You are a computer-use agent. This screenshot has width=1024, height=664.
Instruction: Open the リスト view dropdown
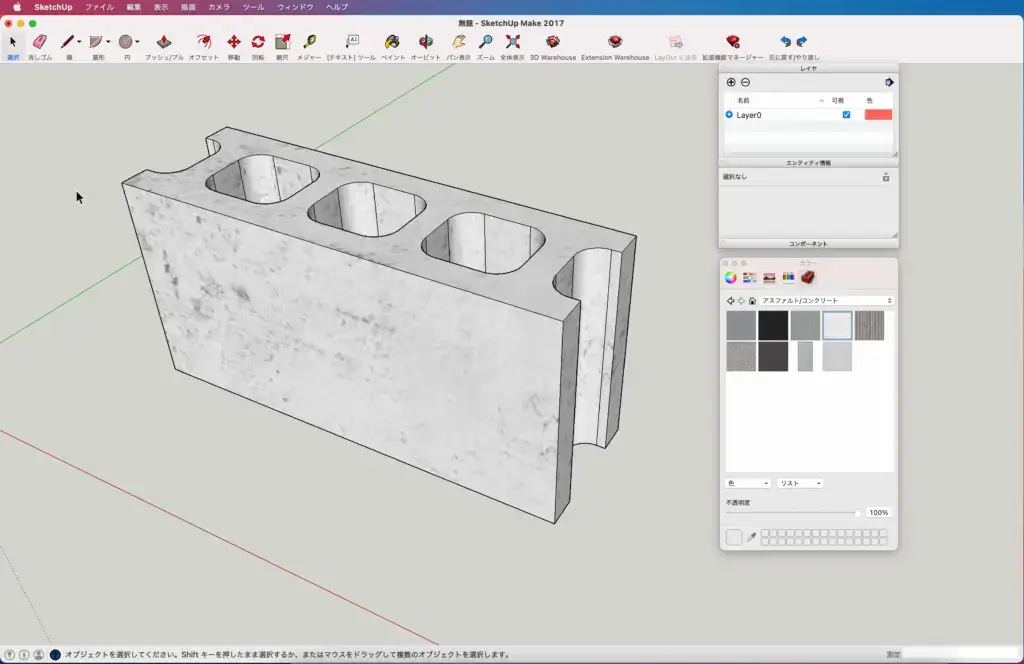click(x=800, y=484)
